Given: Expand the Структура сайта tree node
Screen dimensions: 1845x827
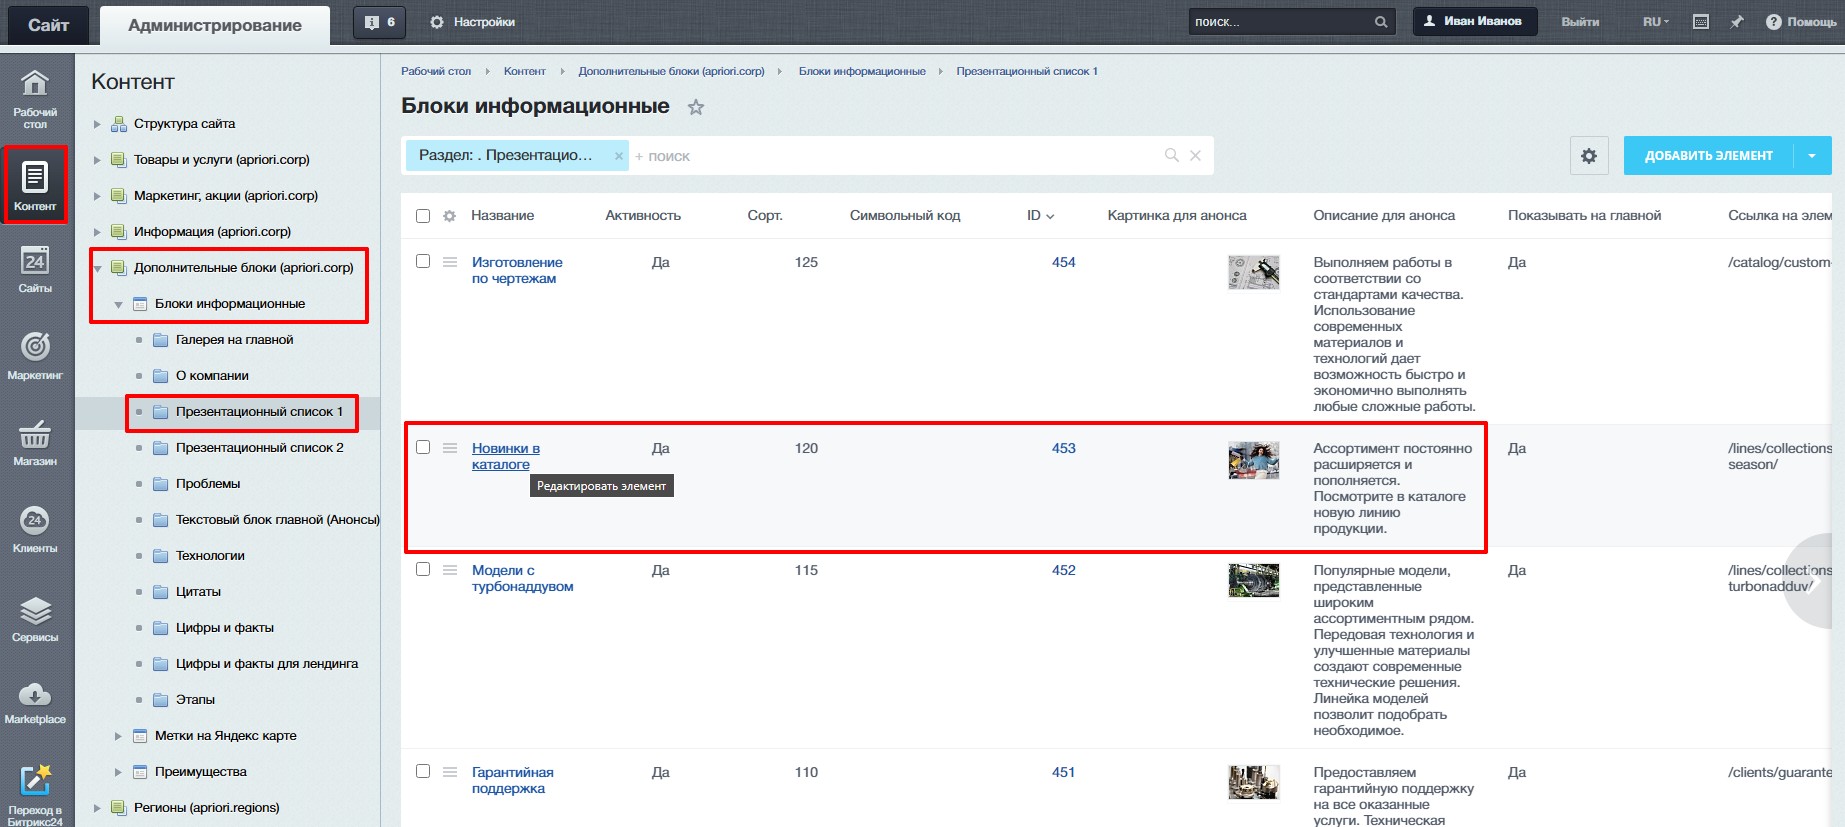Looking at the screenshot, I should (97, 124).
